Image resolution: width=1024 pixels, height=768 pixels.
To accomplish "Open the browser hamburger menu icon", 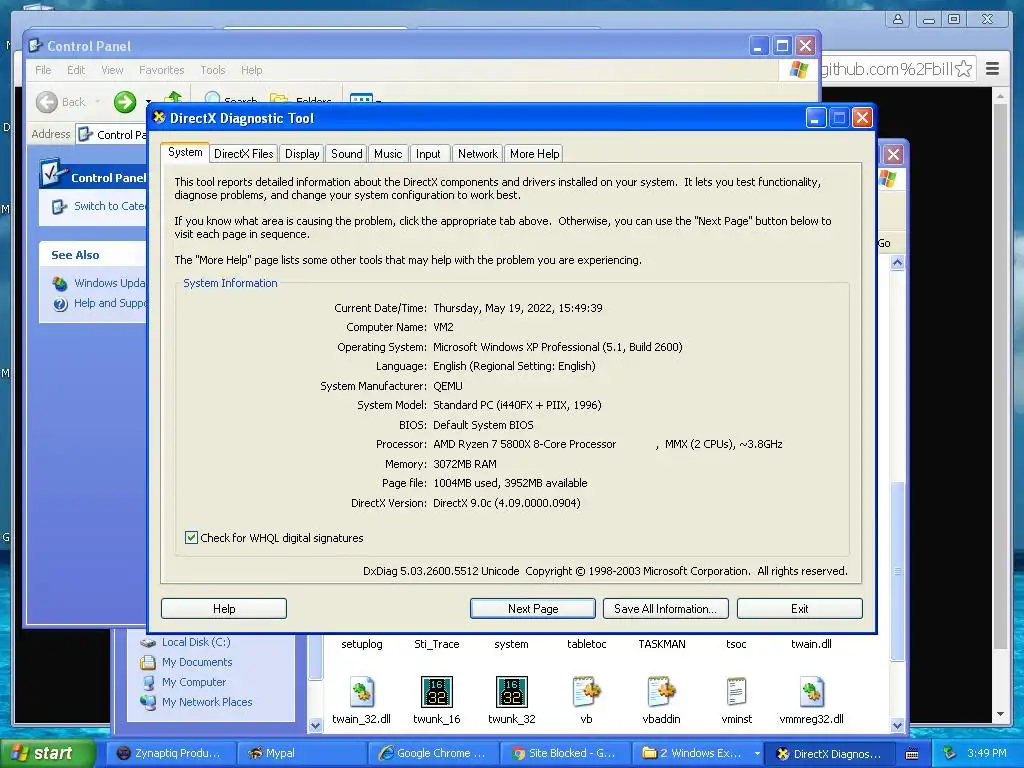I will coord(993,69).
